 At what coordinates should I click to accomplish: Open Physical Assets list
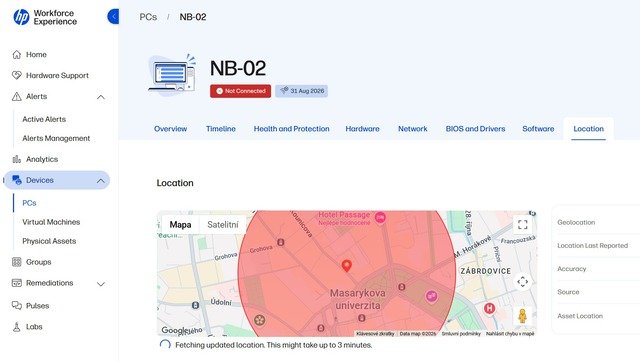[x=49, y=241]
